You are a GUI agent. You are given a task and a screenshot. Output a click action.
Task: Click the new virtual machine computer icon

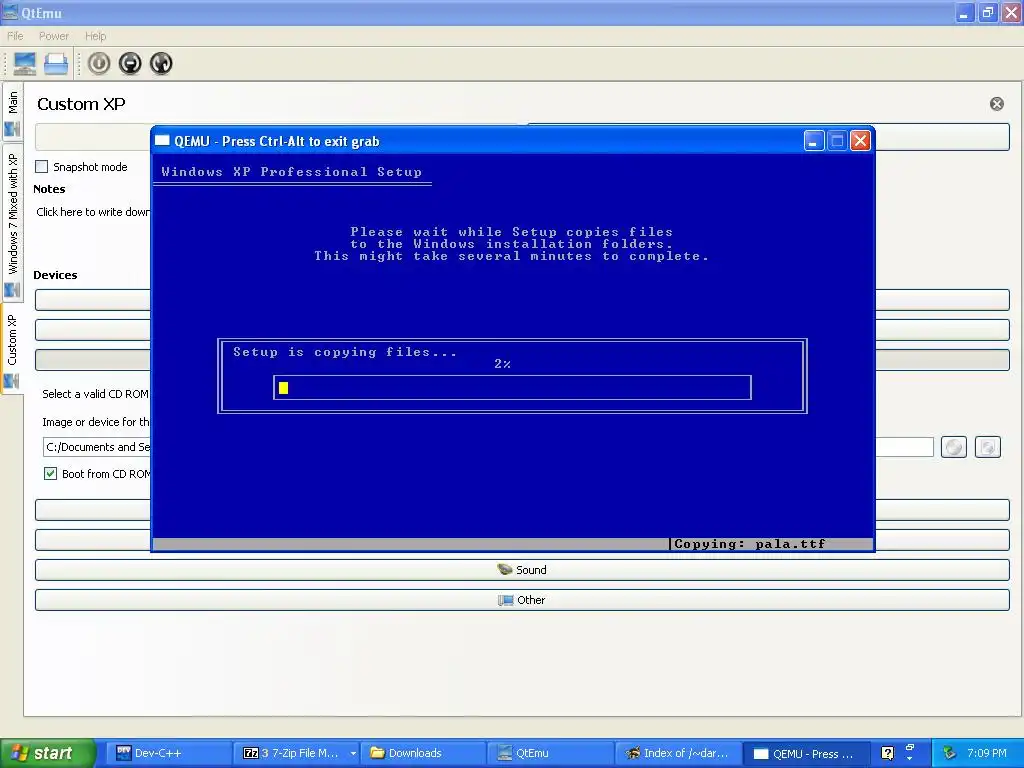pyautogui.click(x=25, y=63)
